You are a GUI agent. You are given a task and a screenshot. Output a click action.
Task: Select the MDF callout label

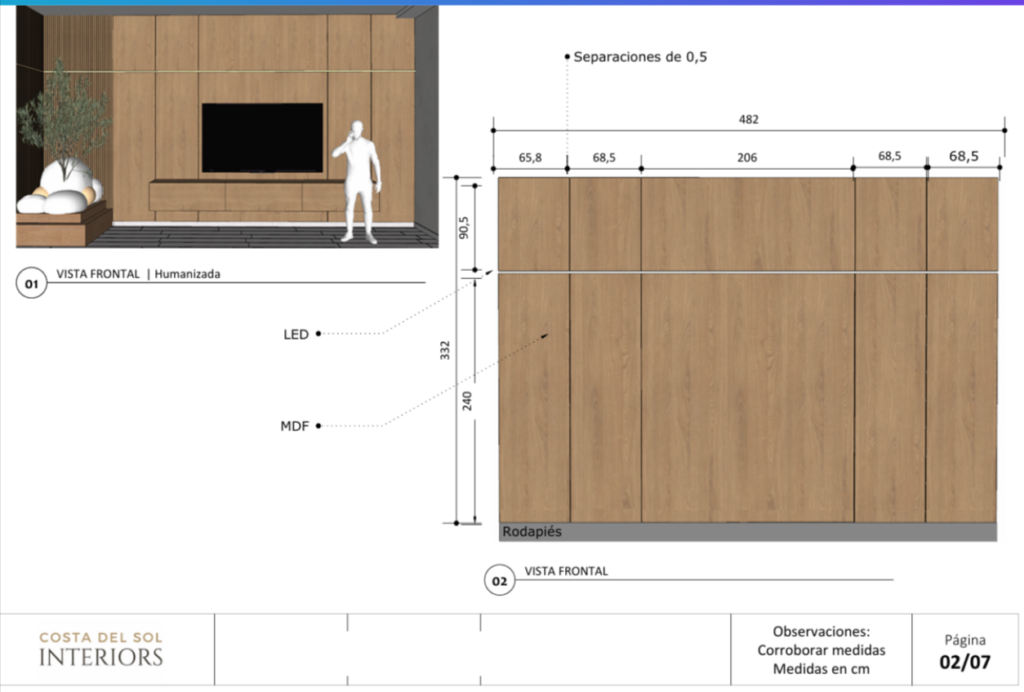point(295,426)
